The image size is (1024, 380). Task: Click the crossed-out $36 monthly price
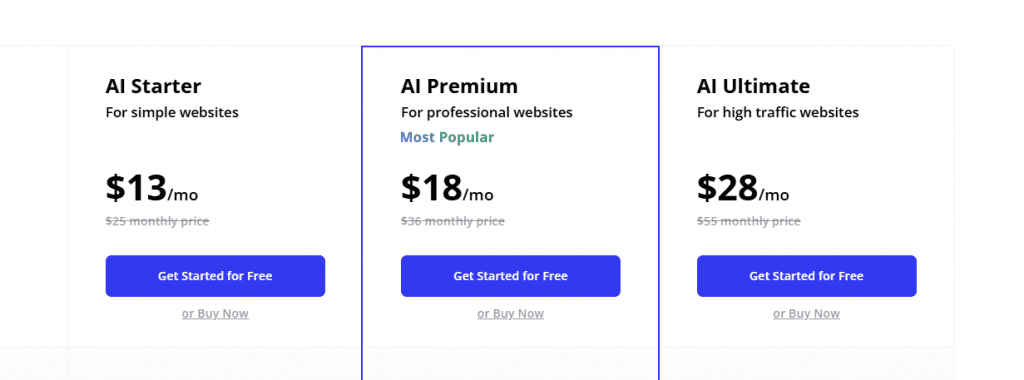[x=453, y=221]
